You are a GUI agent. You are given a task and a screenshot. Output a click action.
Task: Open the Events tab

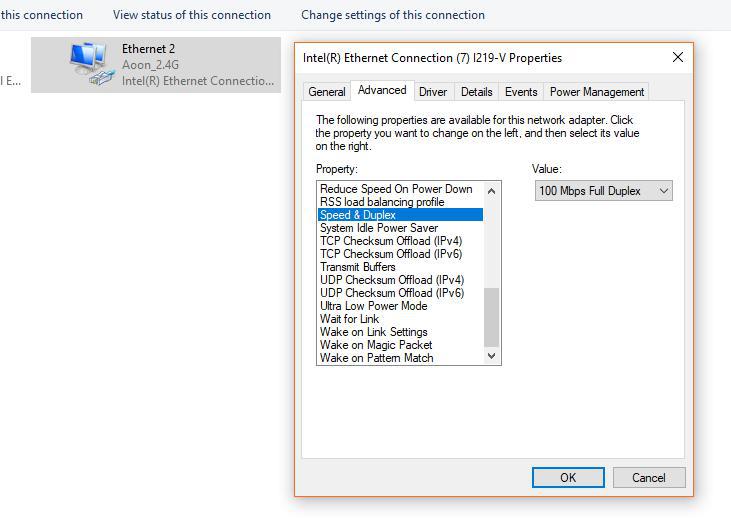pos(521,92)
